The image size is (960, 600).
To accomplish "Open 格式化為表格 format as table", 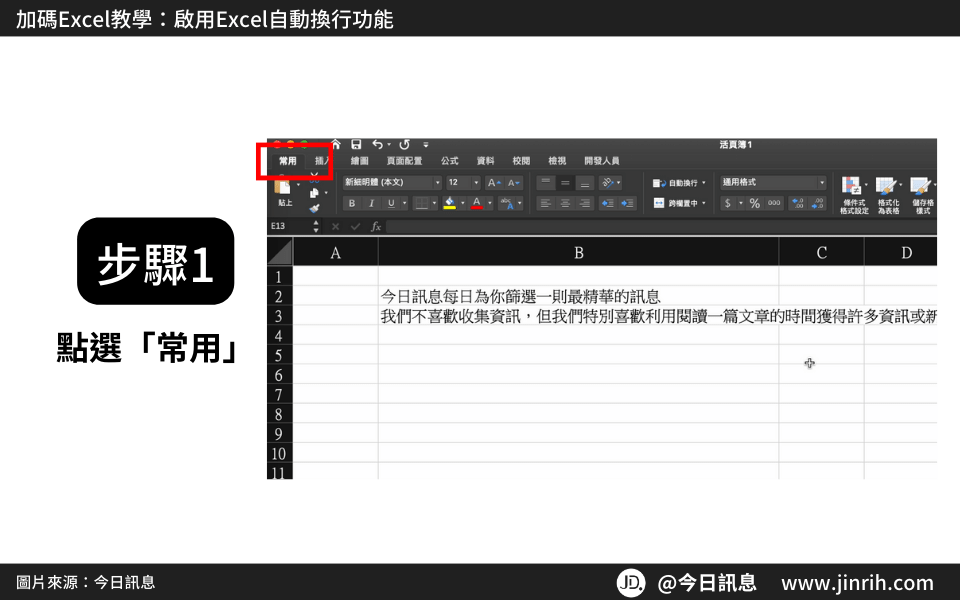I will click(x=888, y=195).
